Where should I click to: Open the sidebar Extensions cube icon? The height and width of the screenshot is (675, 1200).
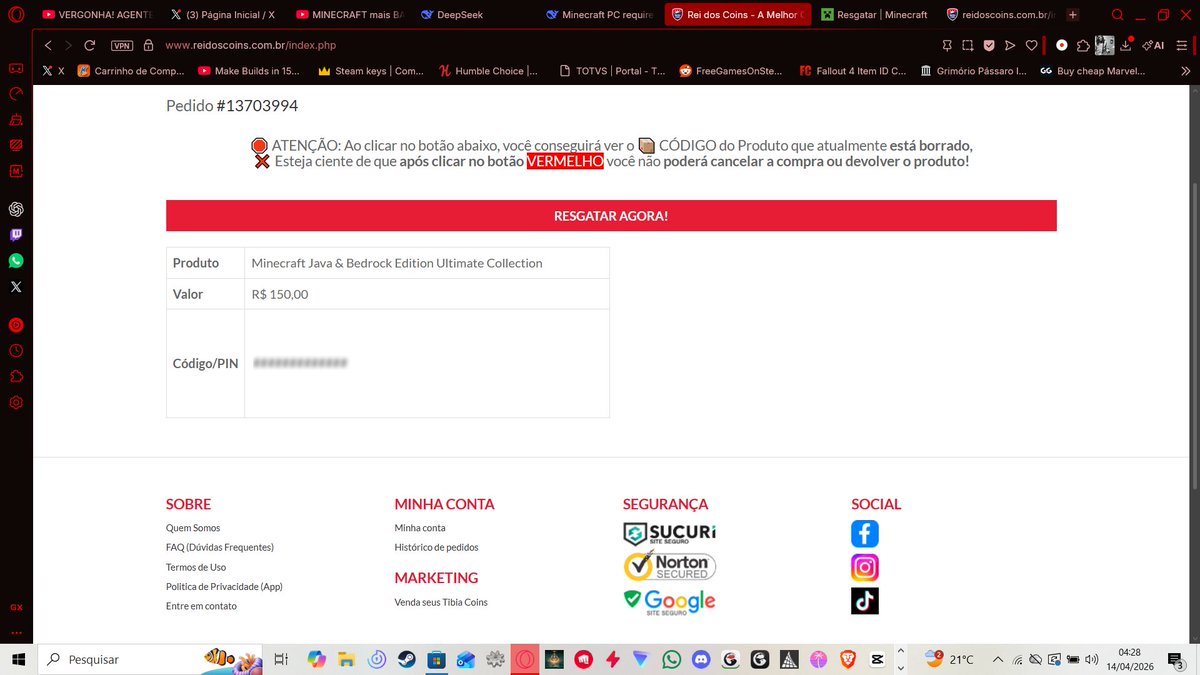click(x=16, y=377)
